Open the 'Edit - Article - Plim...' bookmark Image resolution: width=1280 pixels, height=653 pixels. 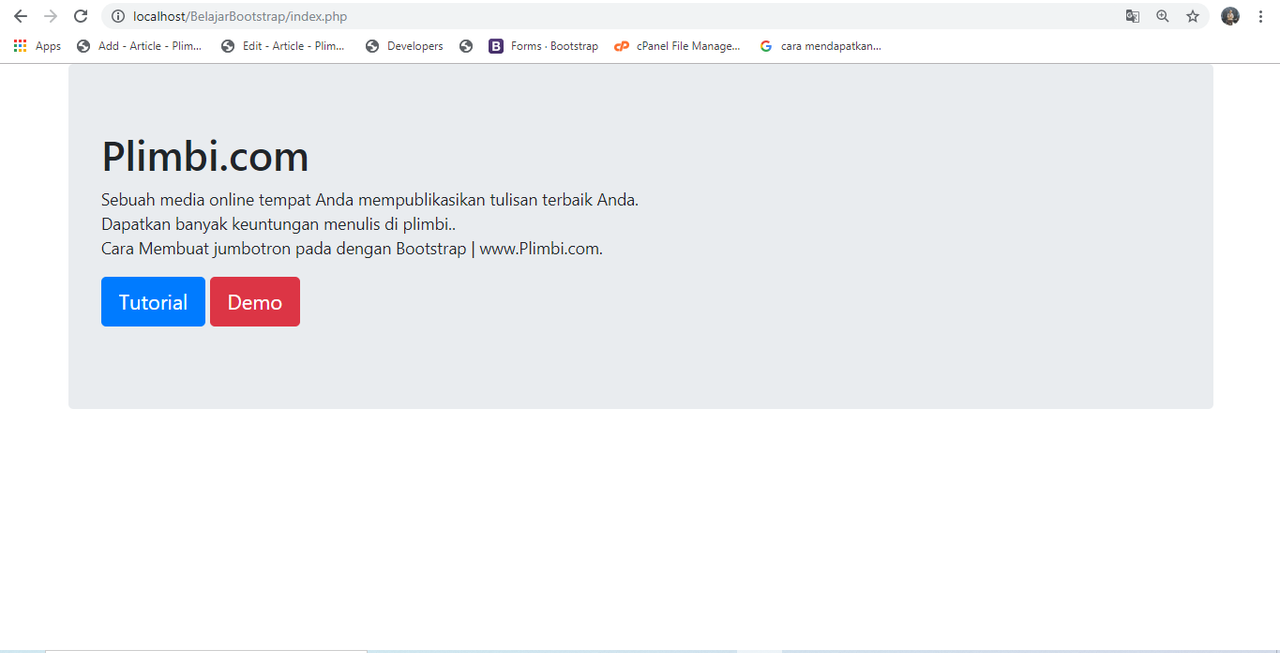(283, 46)
